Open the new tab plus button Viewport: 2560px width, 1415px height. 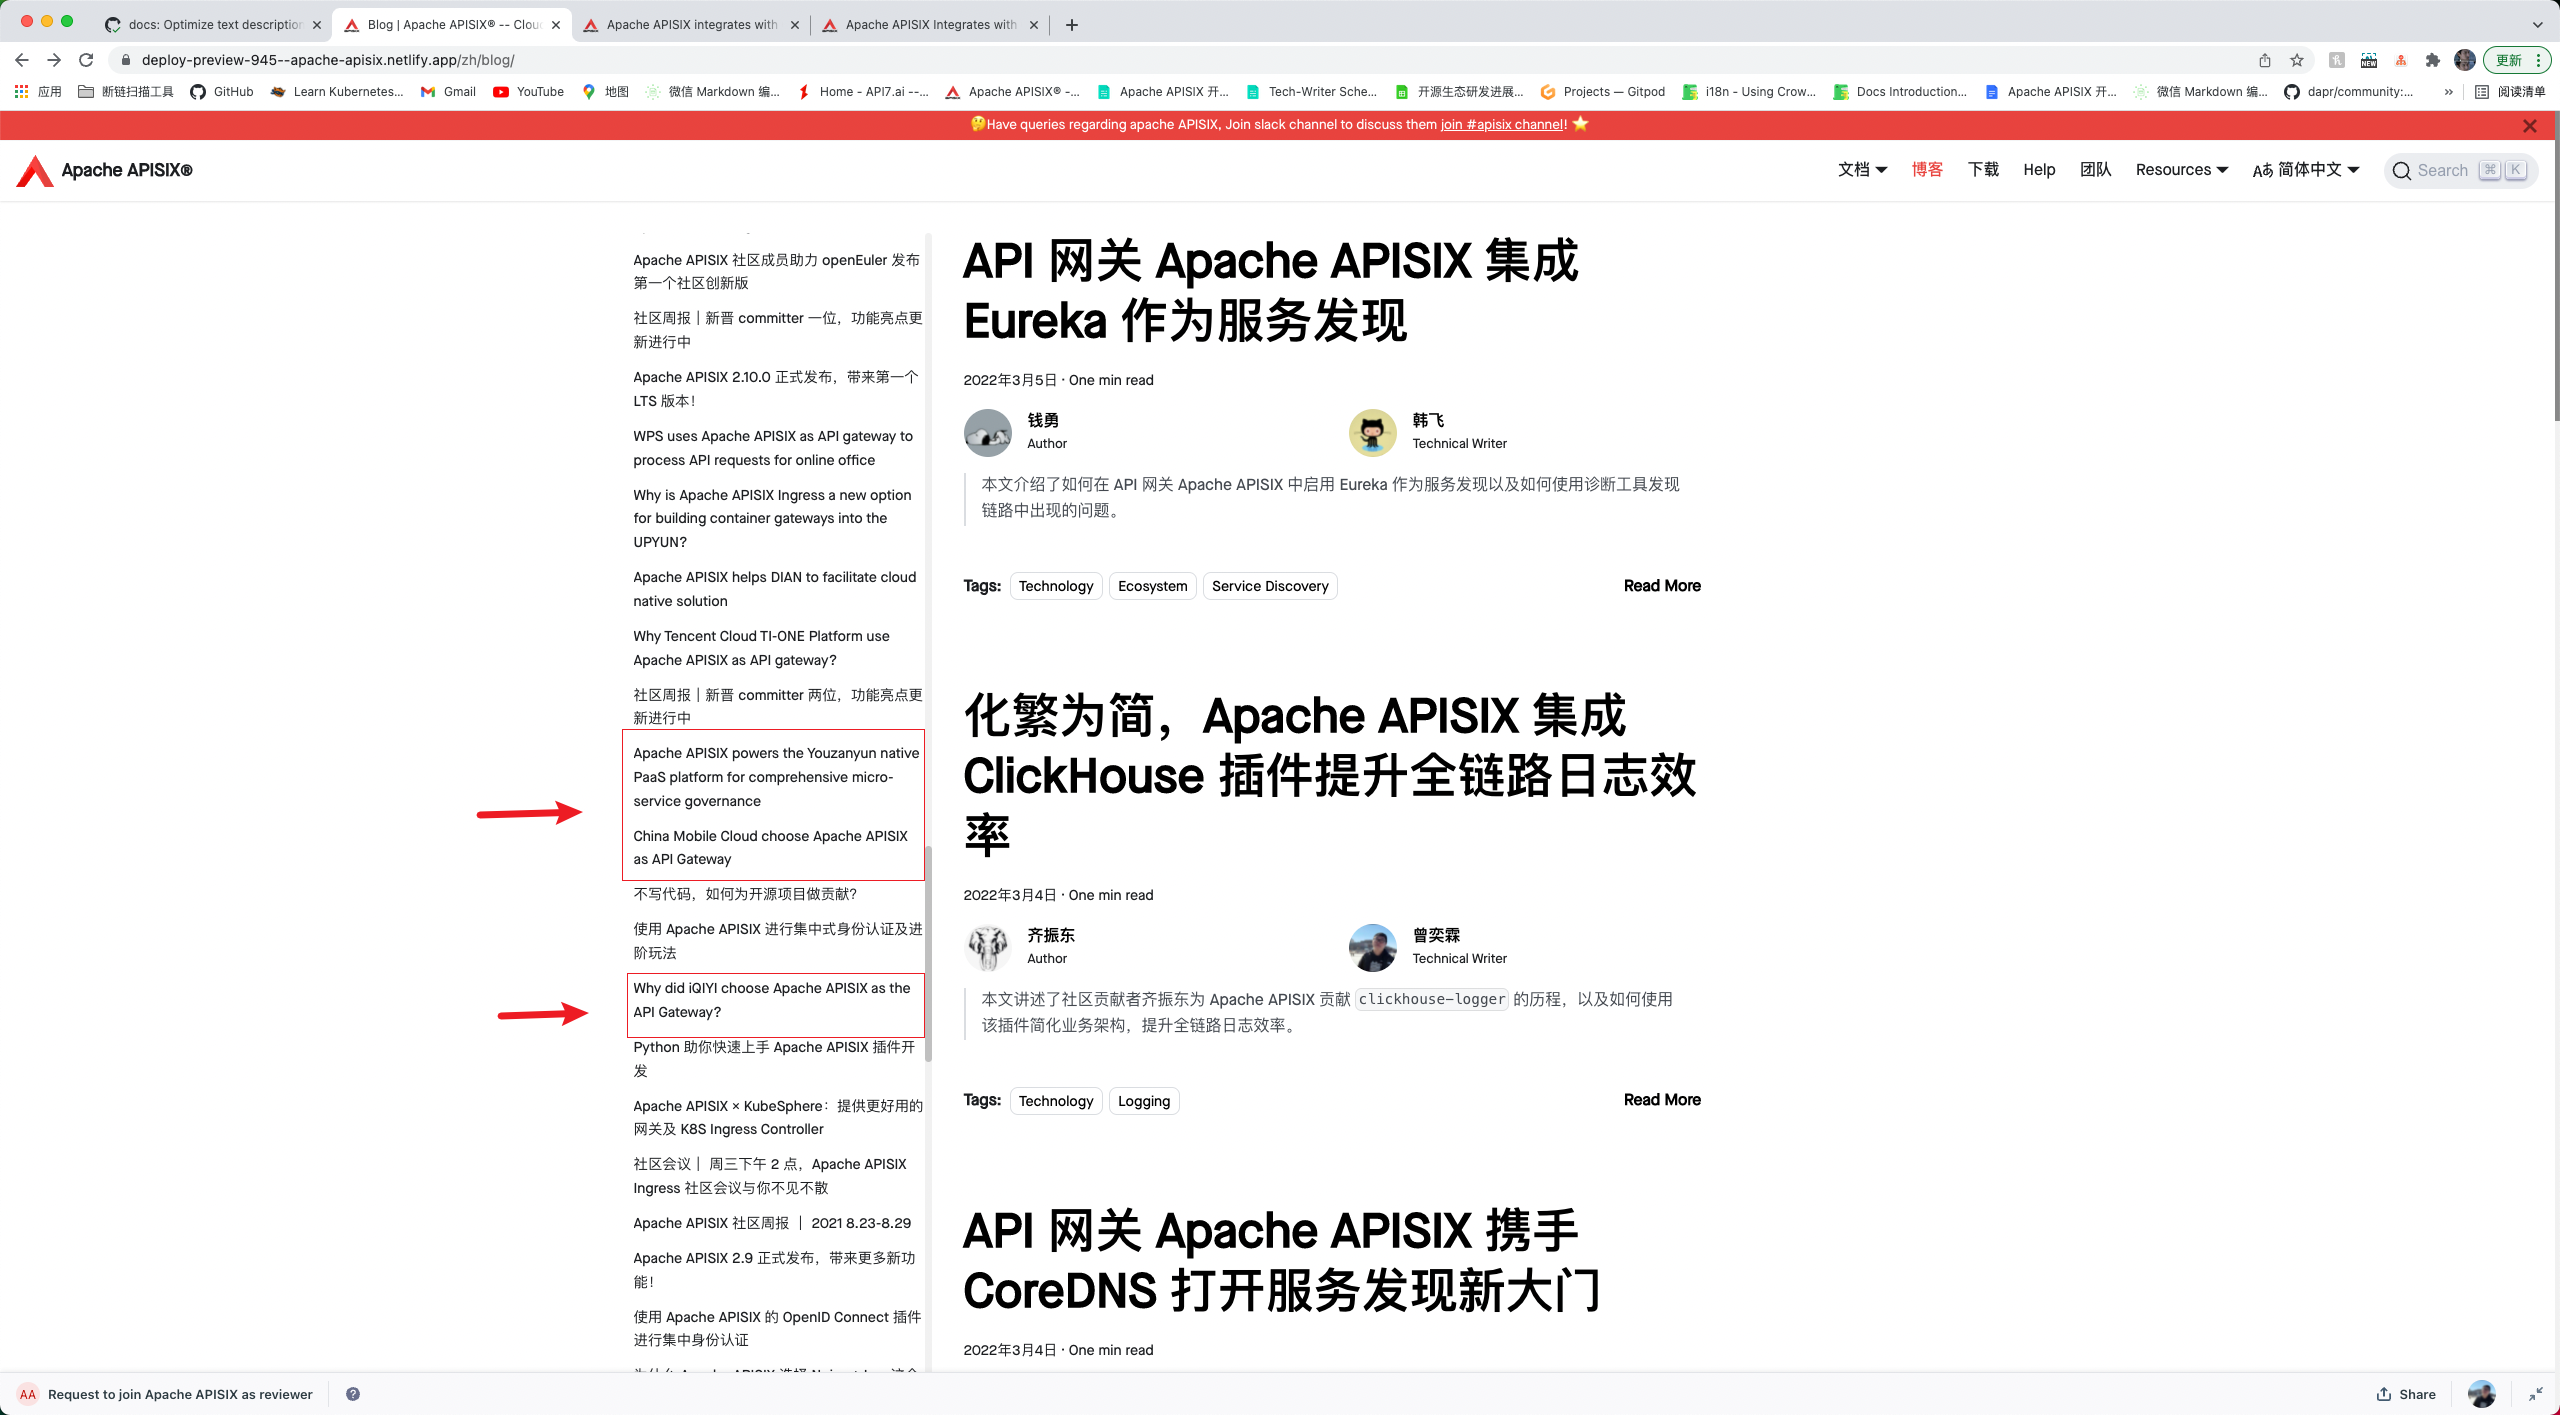(x=1072, y=25)
